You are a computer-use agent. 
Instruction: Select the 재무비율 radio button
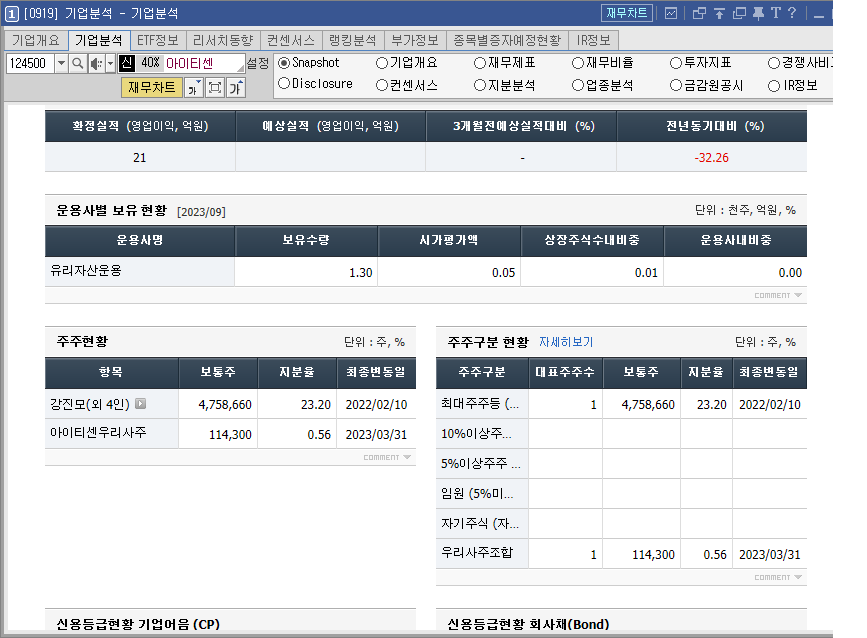pos(578,63)
